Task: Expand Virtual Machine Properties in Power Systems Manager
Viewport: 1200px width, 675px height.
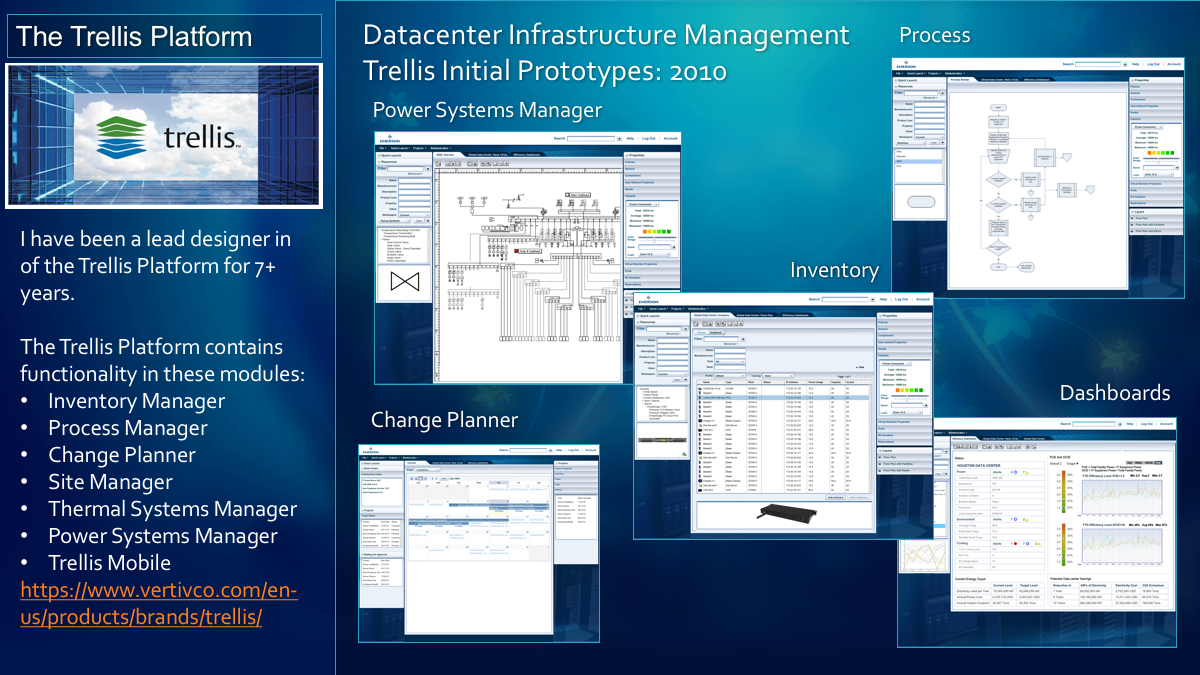Action: [651, 264]
